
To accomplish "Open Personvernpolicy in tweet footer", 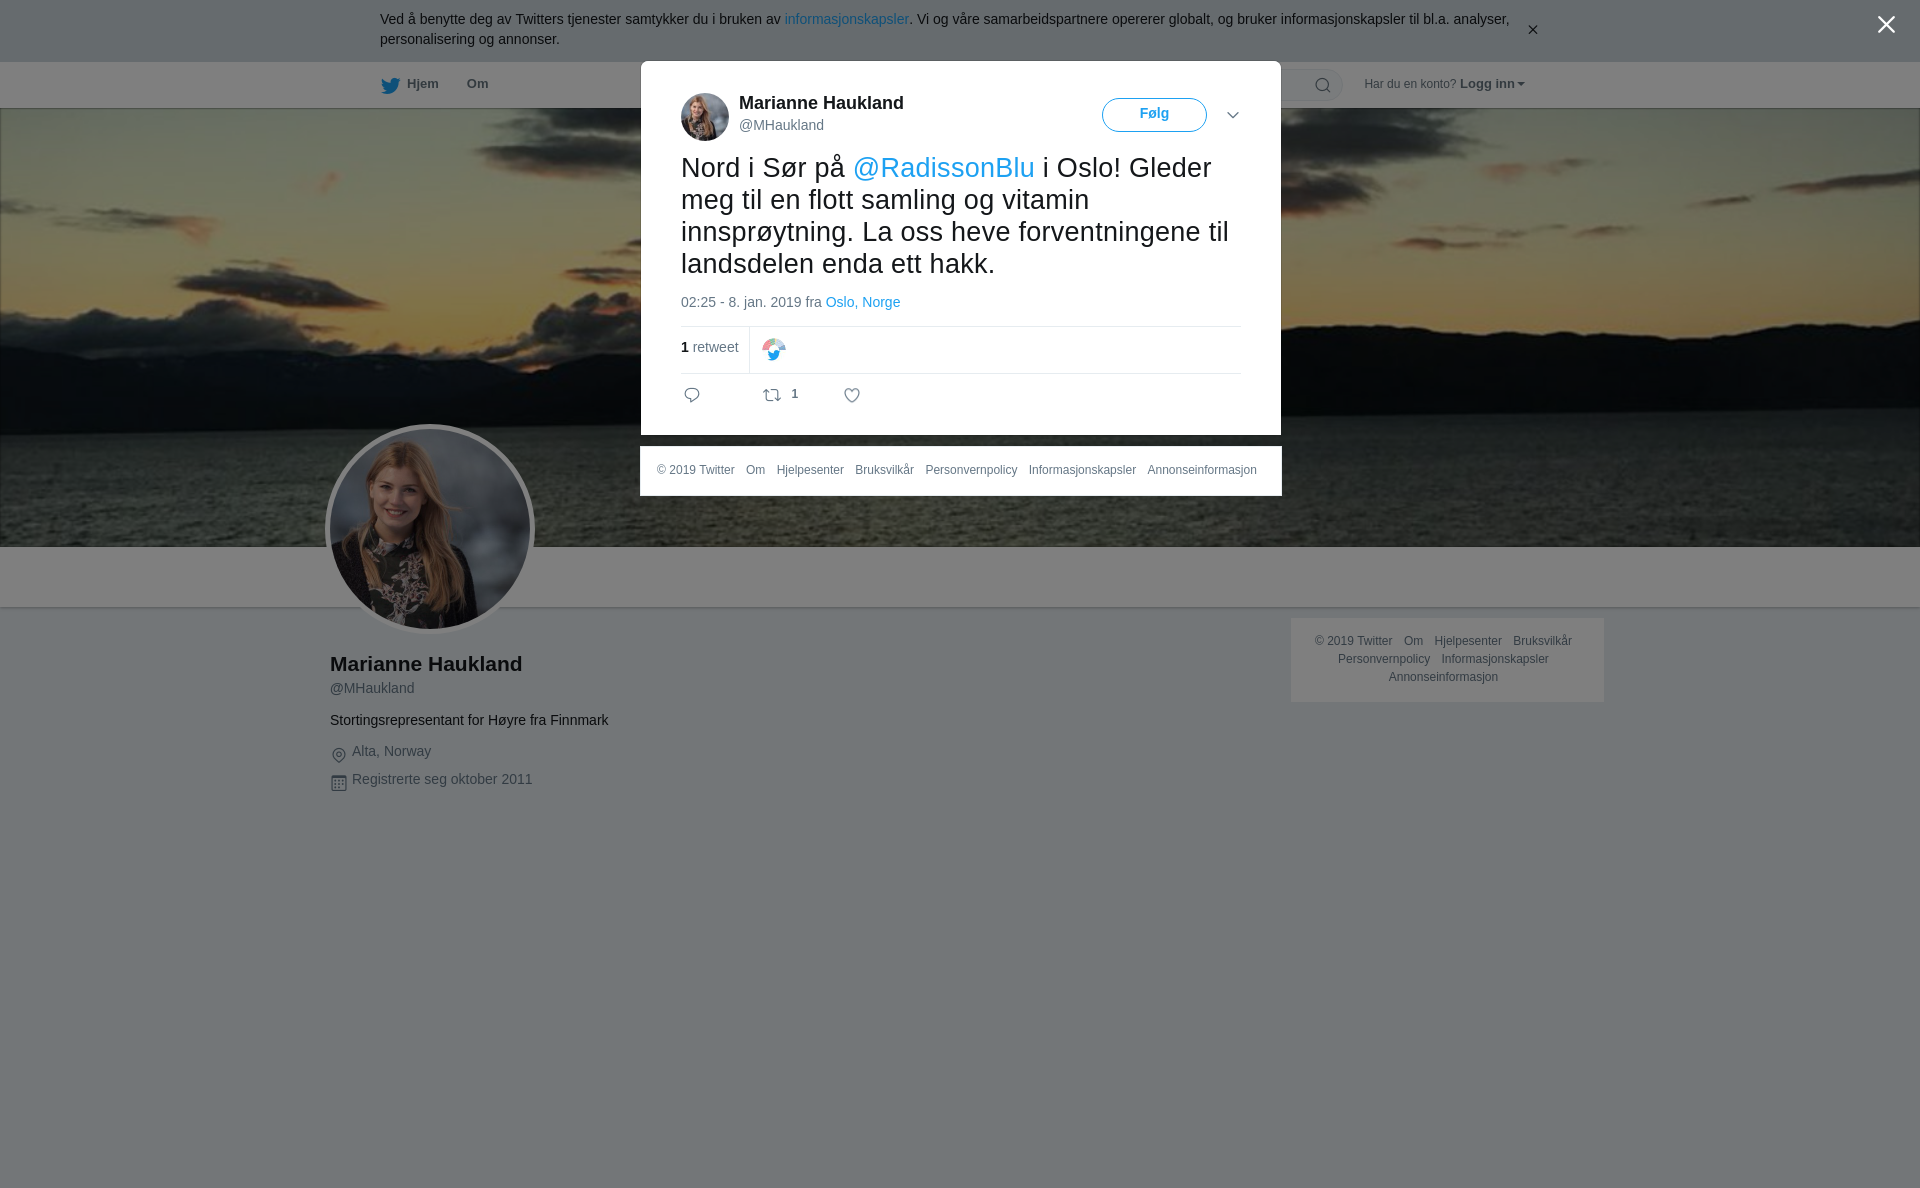I will [971, 470].
